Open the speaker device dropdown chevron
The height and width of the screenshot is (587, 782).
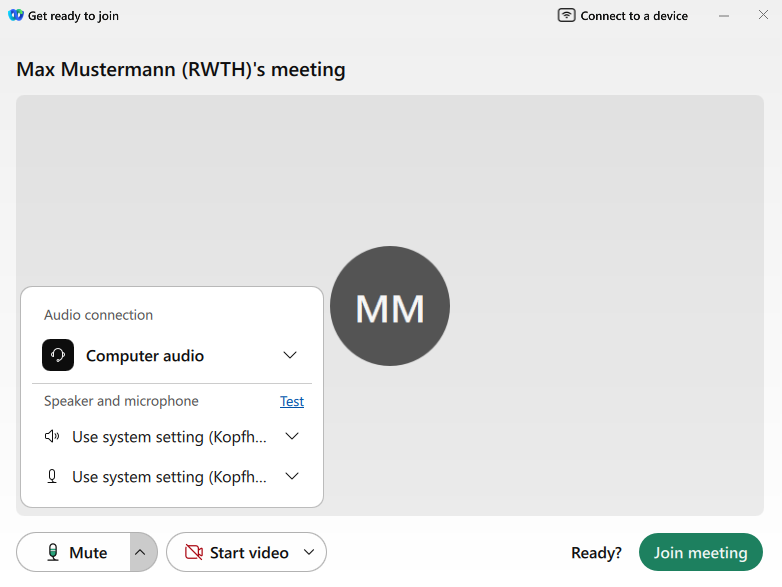click(x=292, y=437)
